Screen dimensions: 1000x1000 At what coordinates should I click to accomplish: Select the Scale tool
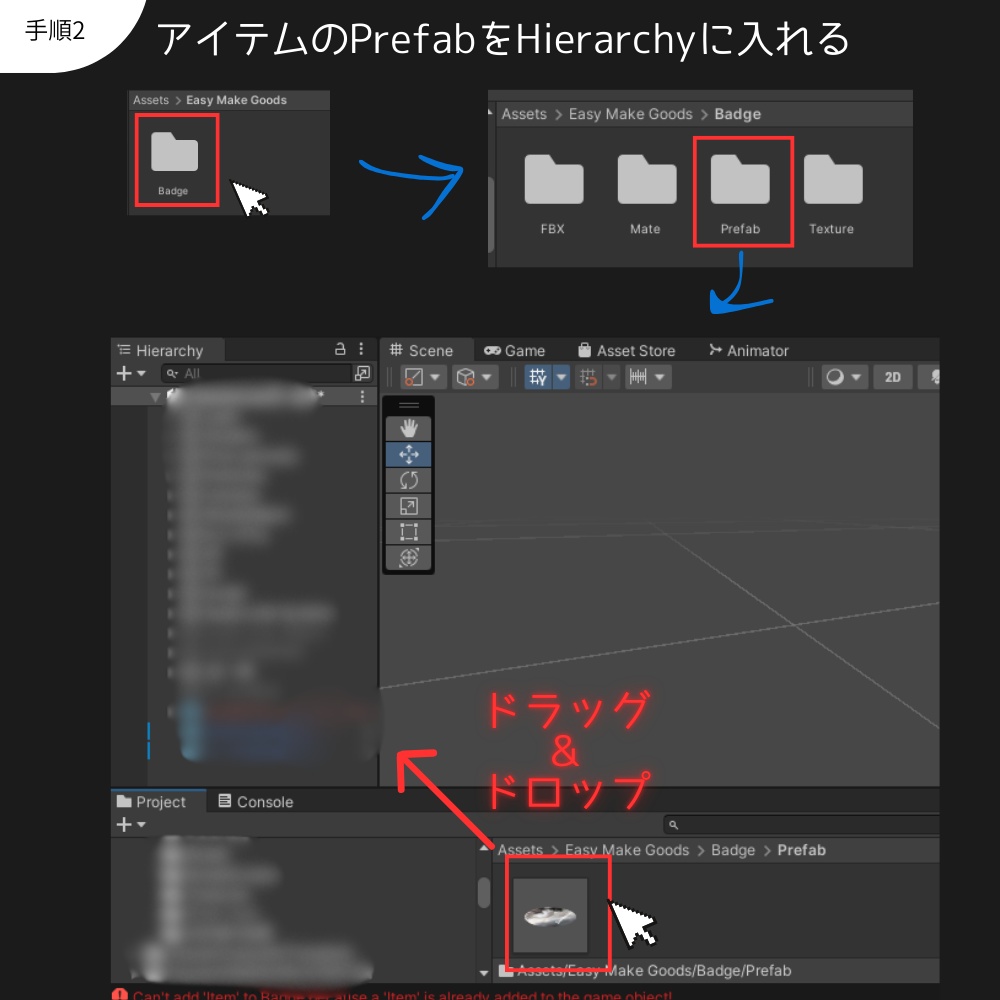(x=410, y=505)
